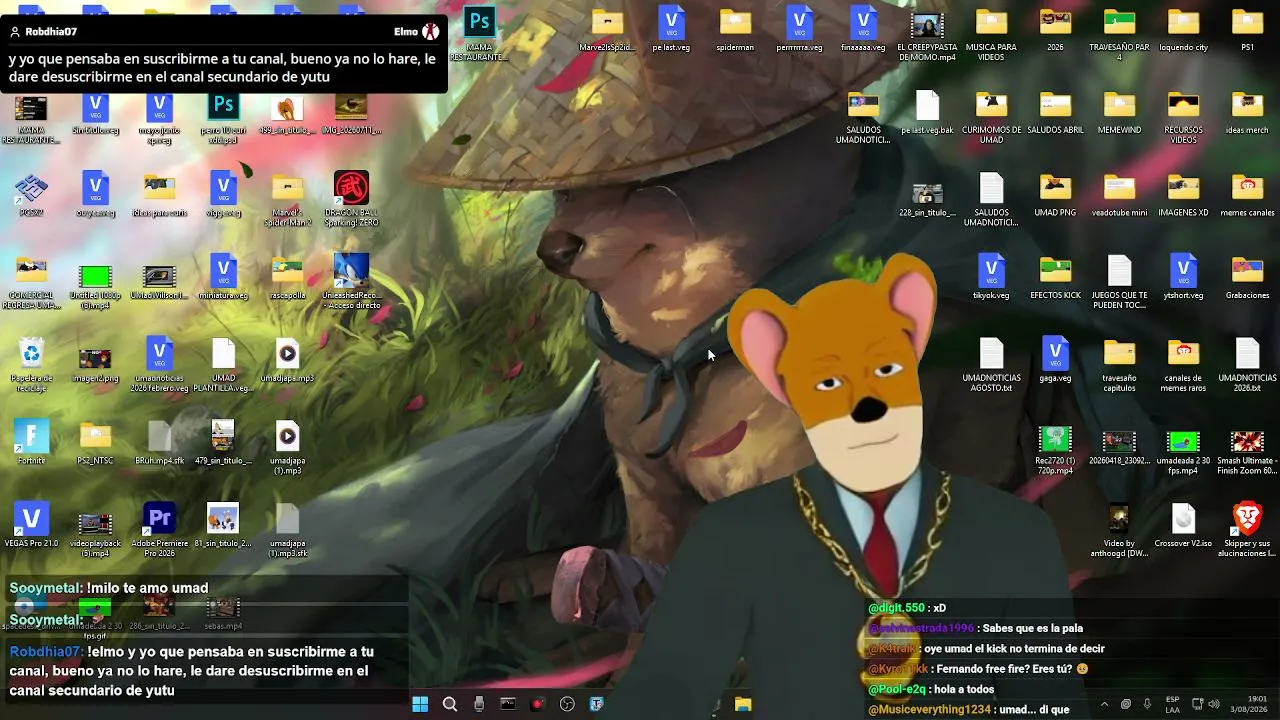Select the veadotube mini folder
1280x720 pixels.
1119,195
